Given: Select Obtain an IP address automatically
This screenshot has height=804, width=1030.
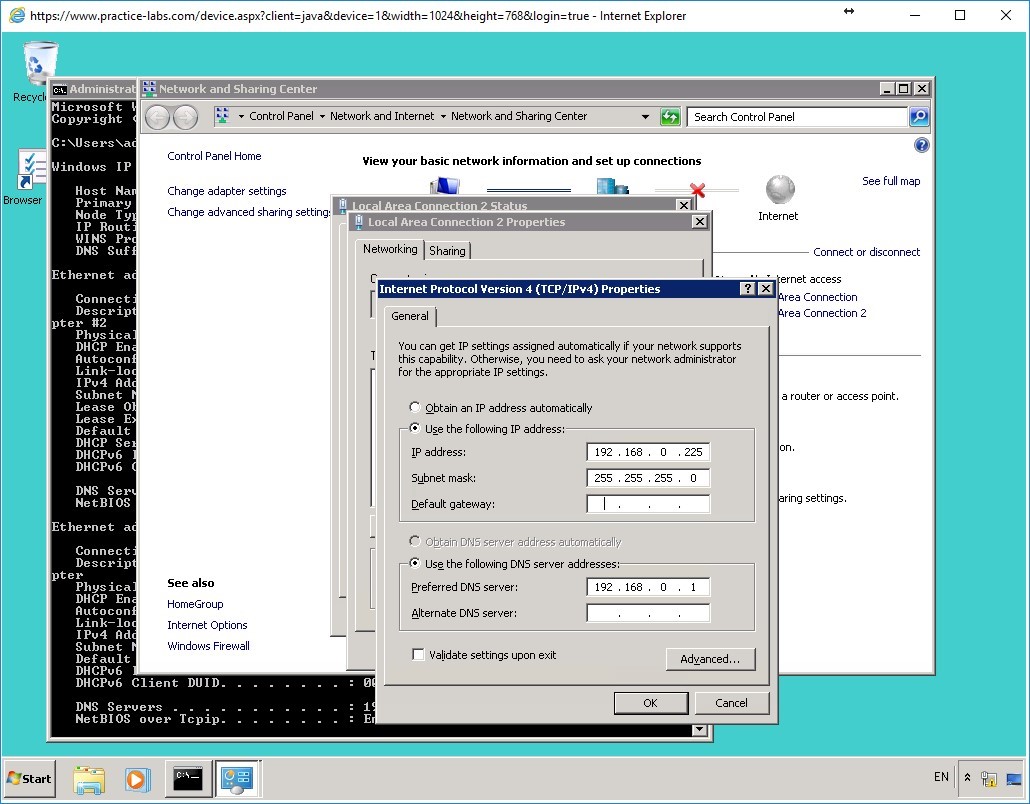Looking at the screenshot, I should (x=415, y=407).
